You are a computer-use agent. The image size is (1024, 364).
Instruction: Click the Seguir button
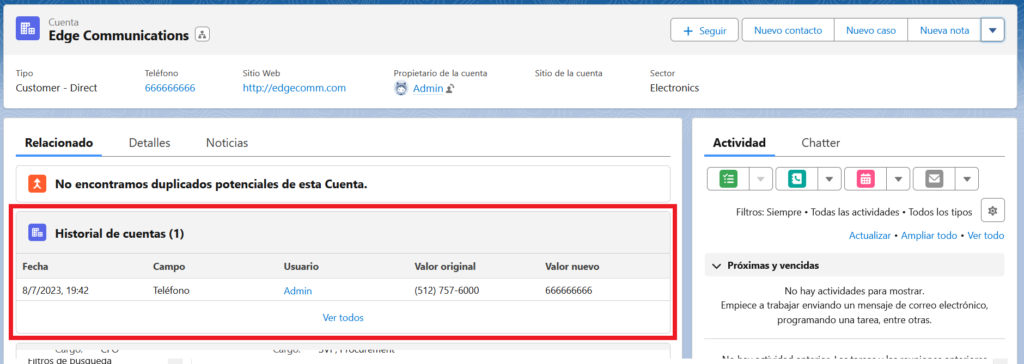704,30
